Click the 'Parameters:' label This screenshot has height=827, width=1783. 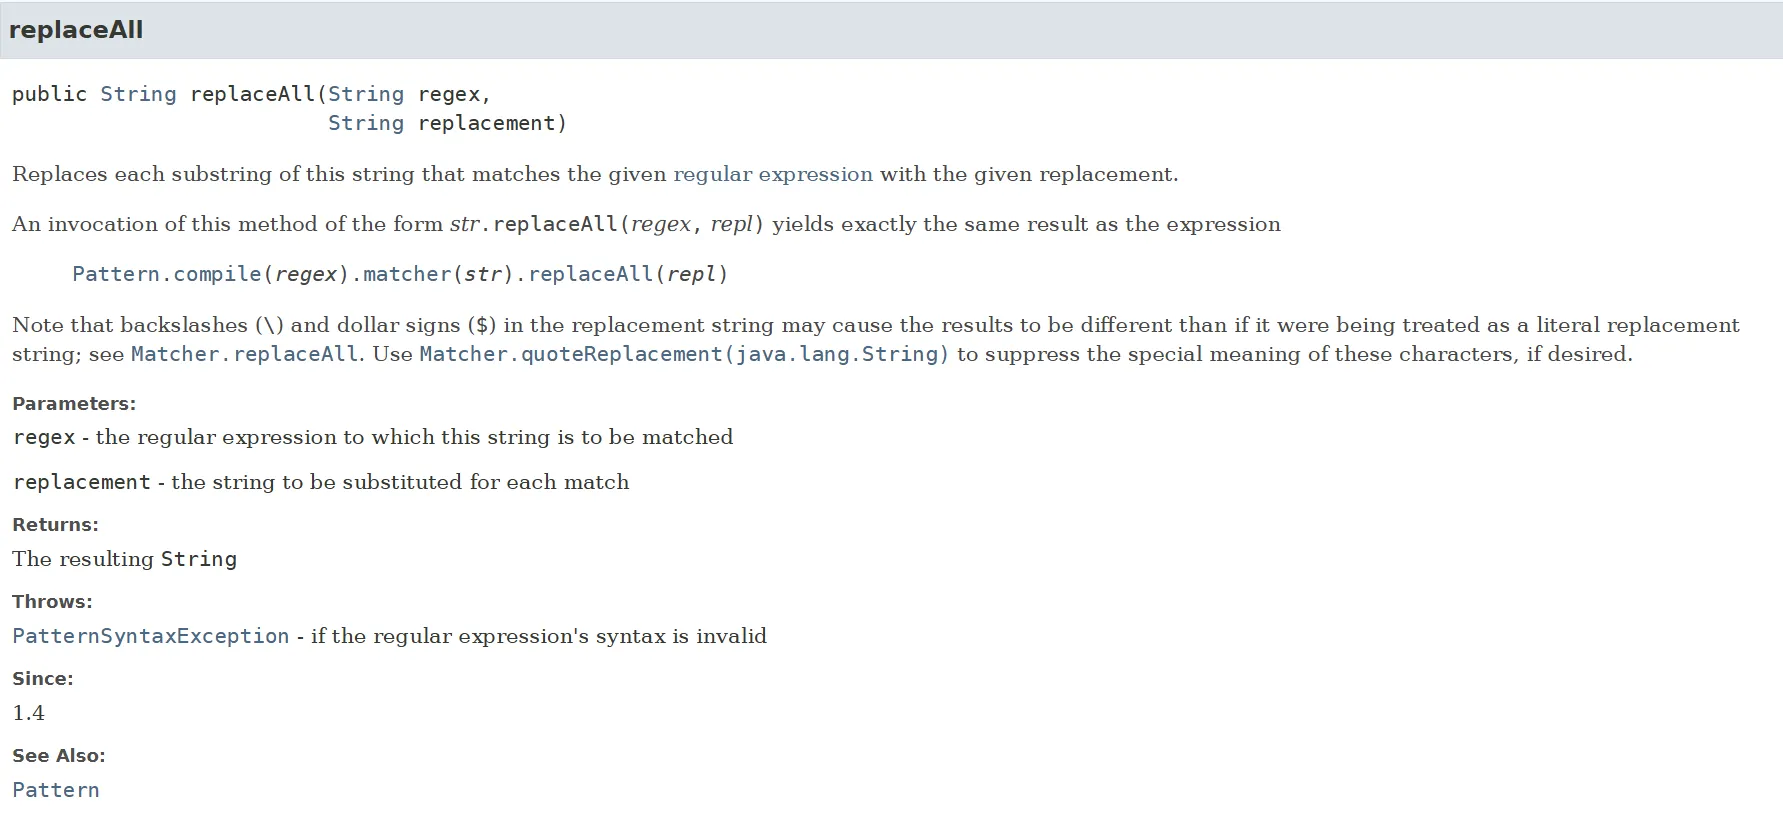[74, 404]
